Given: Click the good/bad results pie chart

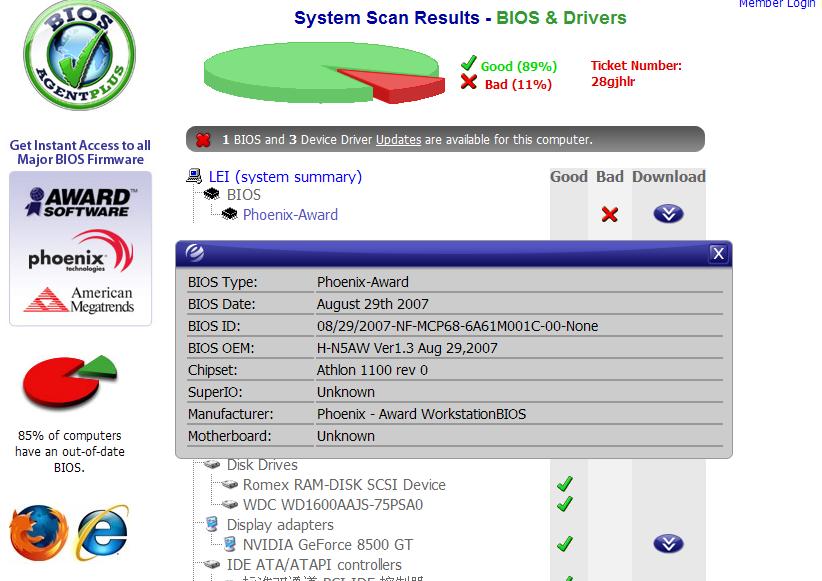Looking at the screenshot, I should pos(324,73).
